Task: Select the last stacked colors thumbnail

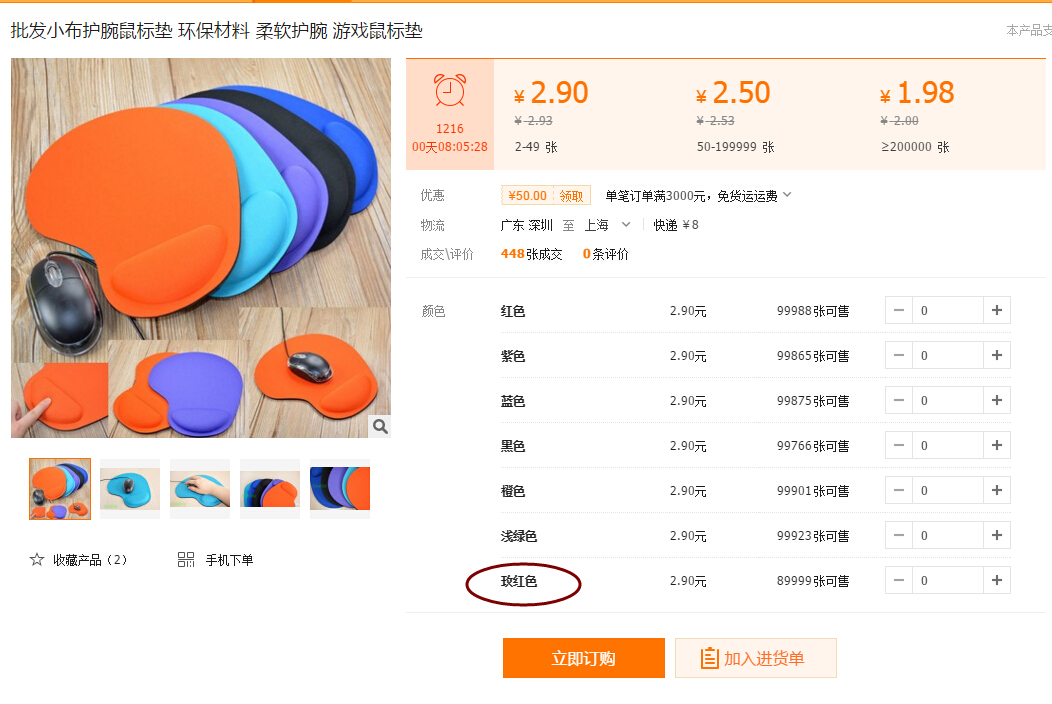Action: (x=340, y=489)
